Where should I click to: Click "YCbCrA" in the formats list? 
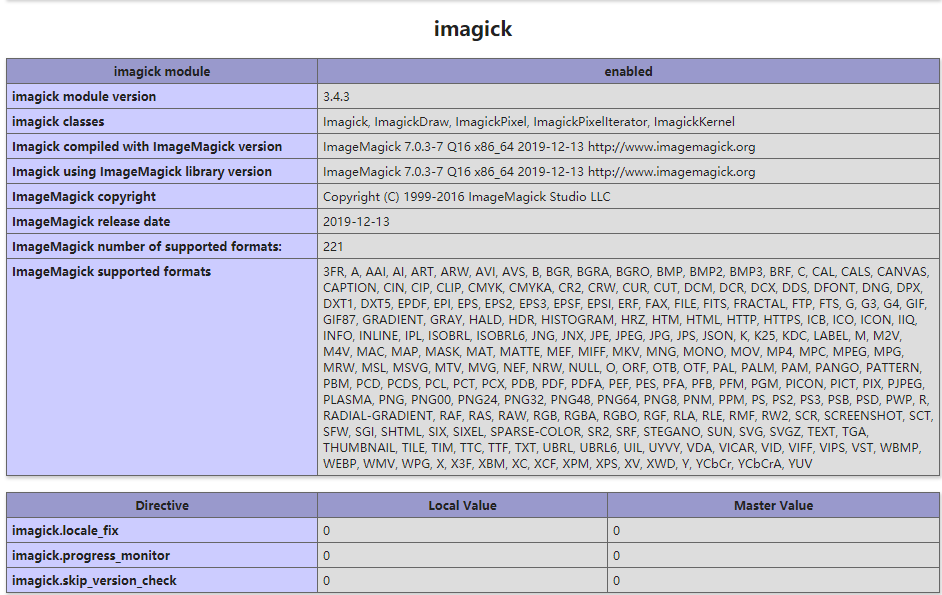760,464
